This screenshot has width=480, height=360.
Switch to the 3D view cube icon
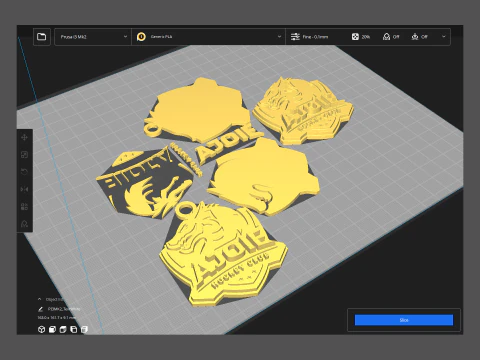(x=41, y=330)
